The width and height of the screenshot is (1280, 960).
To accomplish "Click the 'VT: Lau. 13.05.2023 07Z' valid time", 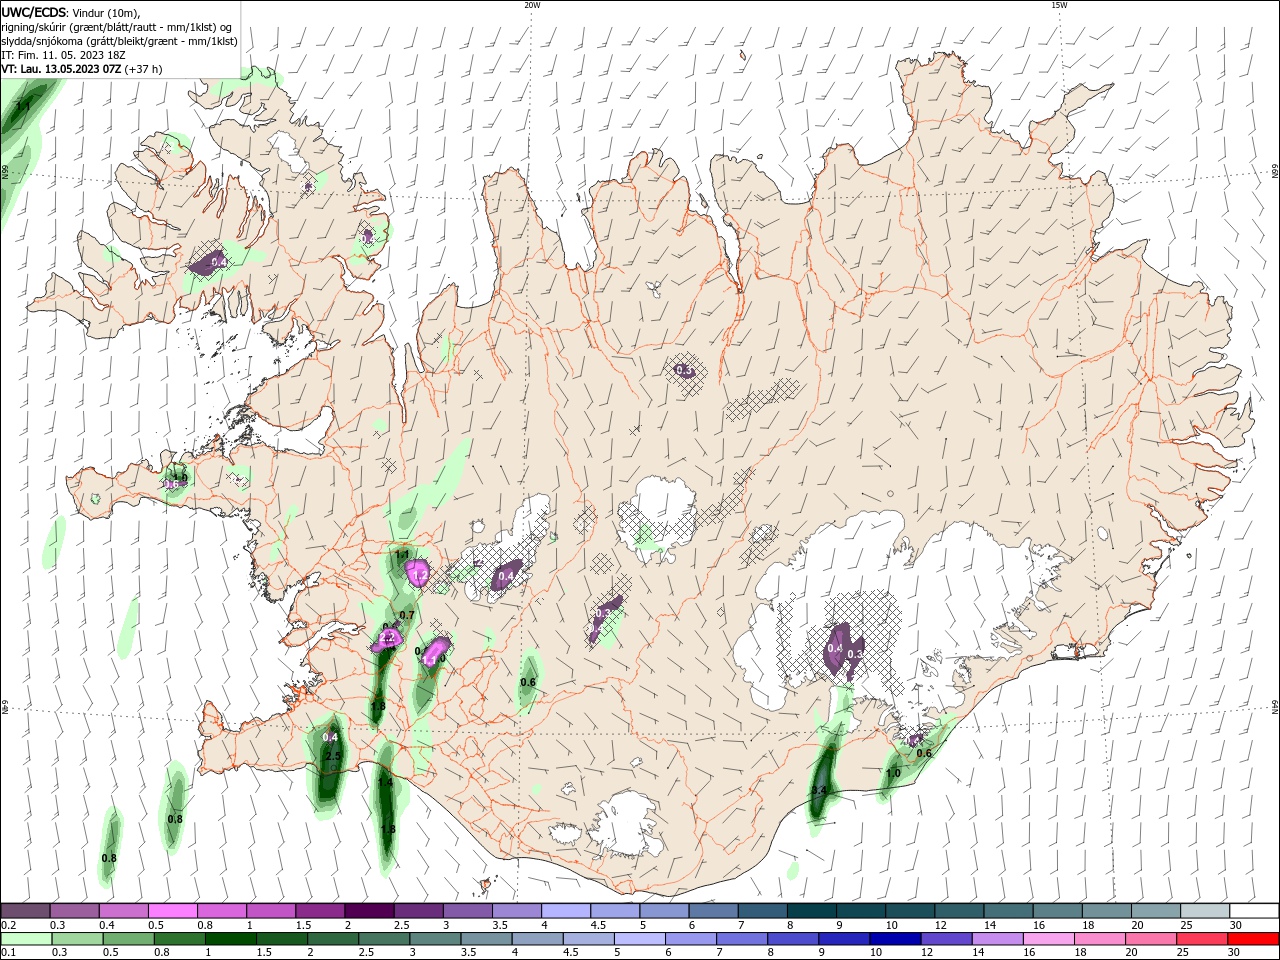I will click(61, 69).
